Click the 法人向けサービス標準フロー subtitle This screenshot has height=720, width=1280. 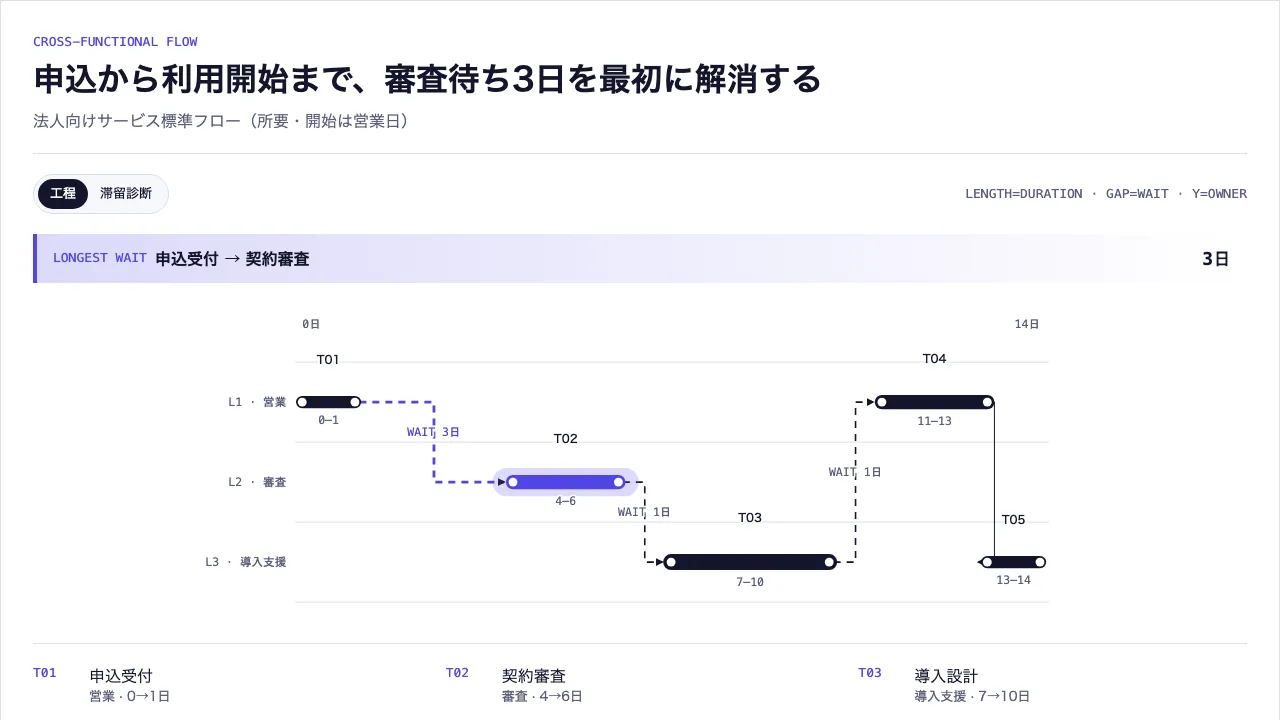222,121
